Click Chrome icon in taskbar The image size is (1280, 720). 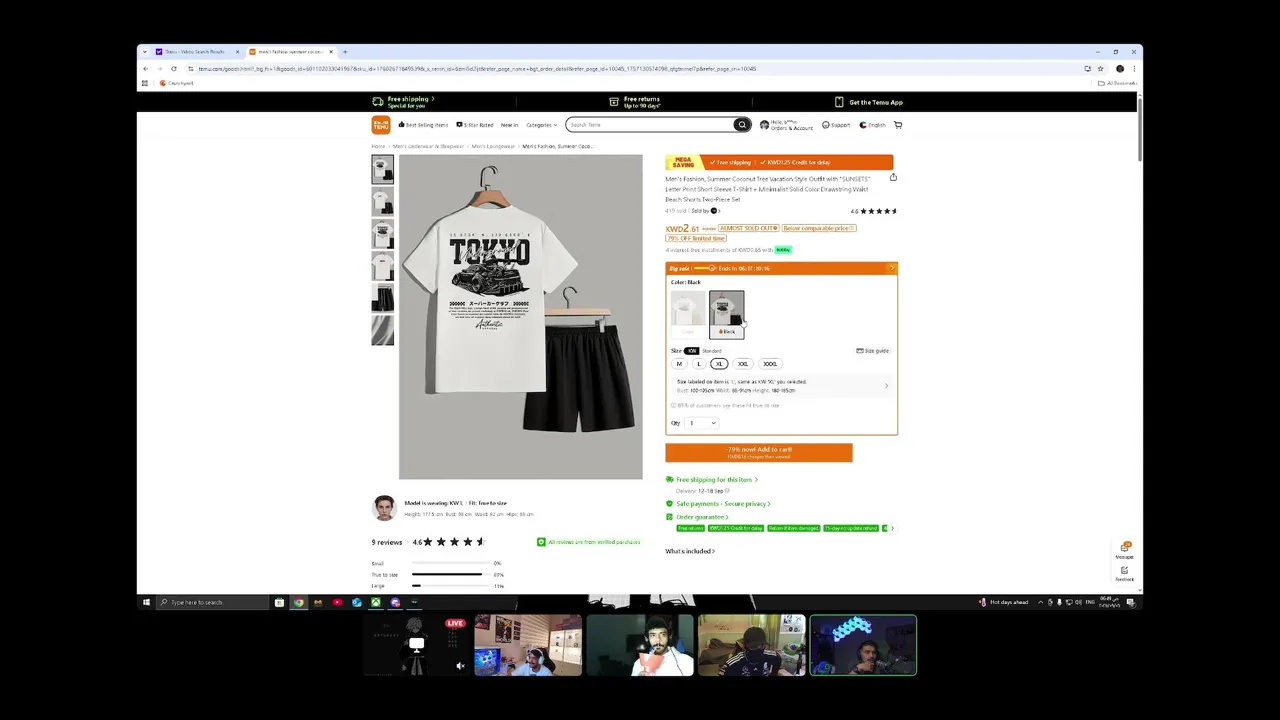click(298, 602)
